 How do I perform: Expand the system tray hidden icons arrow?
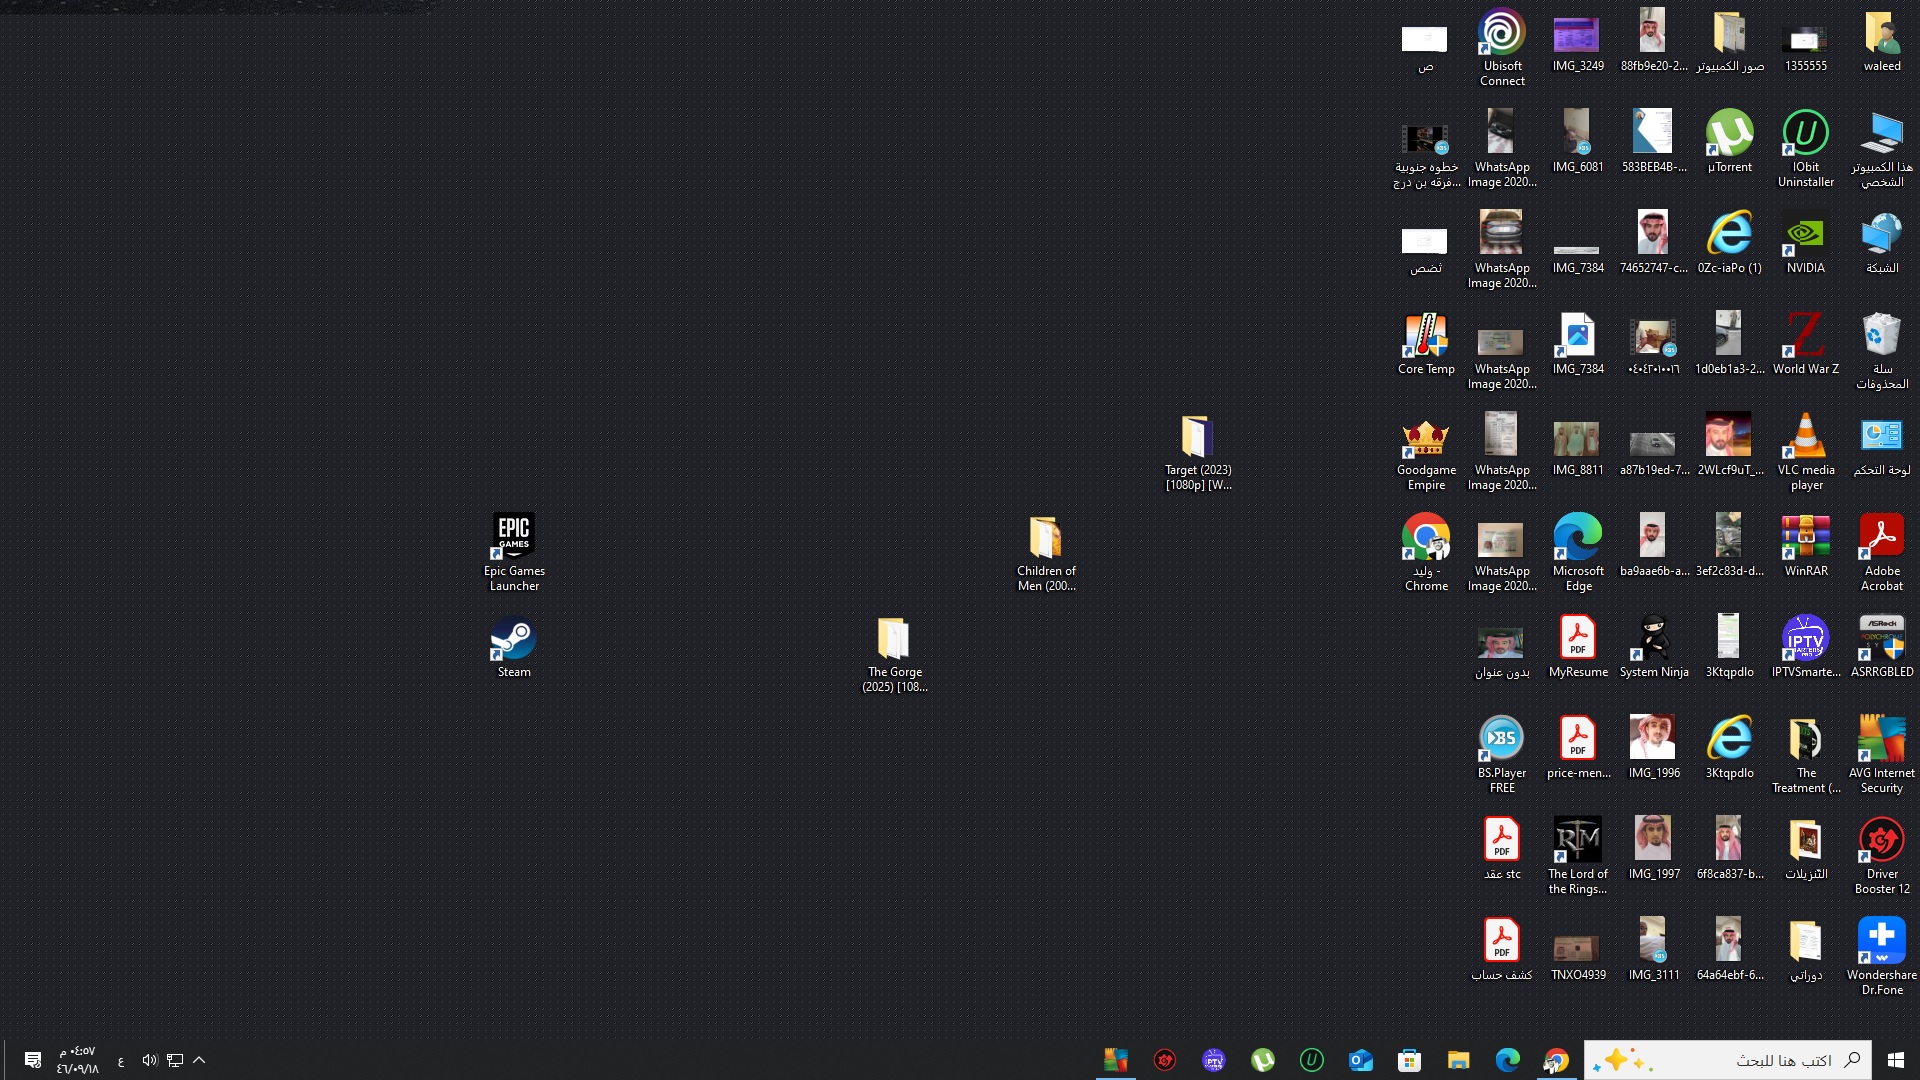click(199, 1060)
